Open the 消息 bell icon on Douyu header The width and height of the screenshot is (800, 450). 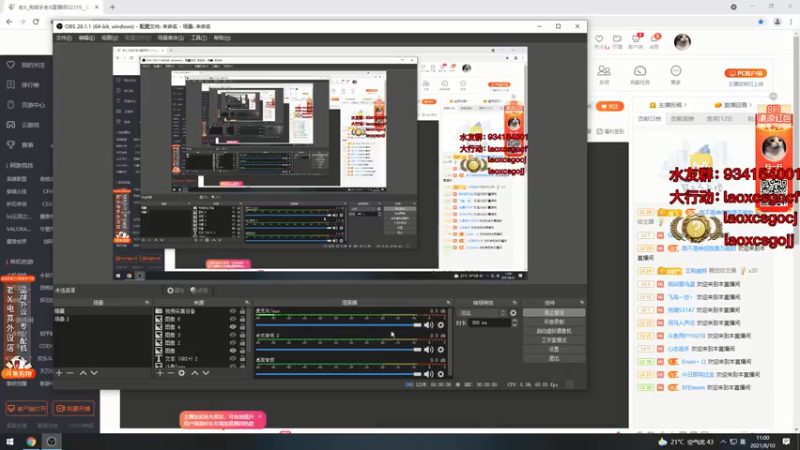click(x=654, y=41)
